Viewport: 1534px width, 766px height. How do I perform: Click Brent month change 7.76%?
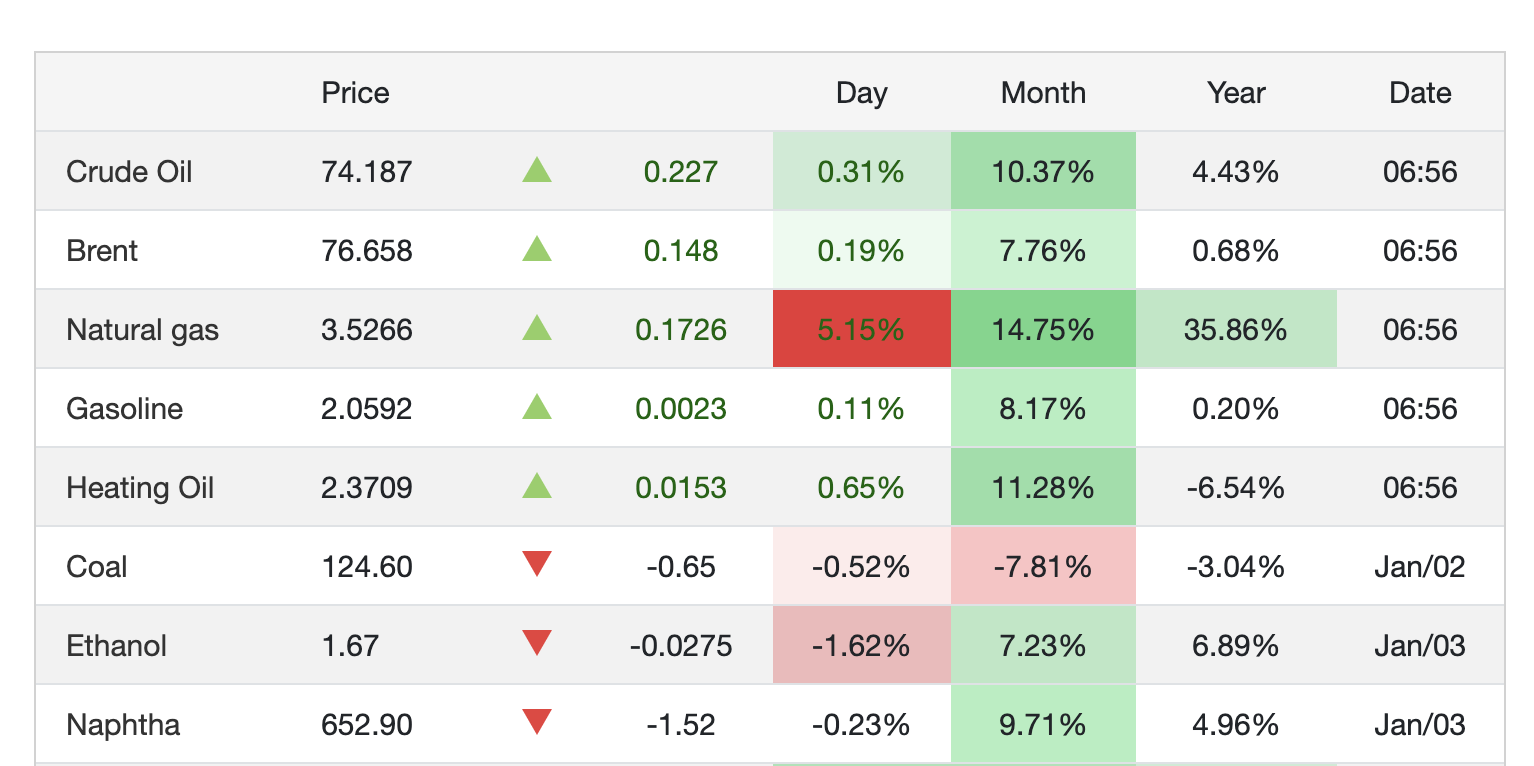(1043, 251)
